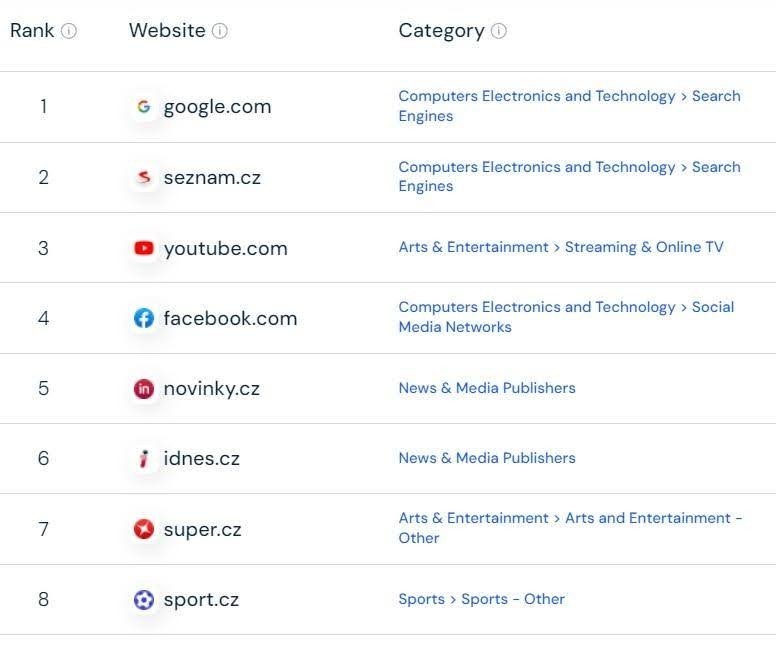Click the YouTube play logo icon
Screen dimensions: 776x647
[144, 248]
